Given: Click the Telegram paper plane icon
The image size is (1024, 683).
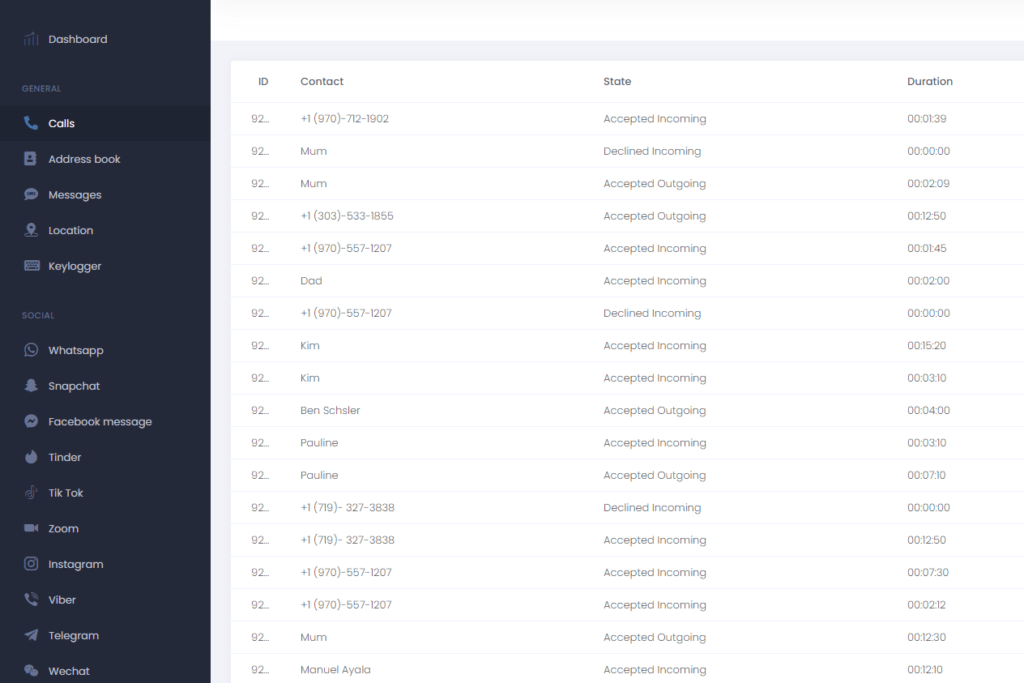Looking at the screenshot, I should pos(31,635).
